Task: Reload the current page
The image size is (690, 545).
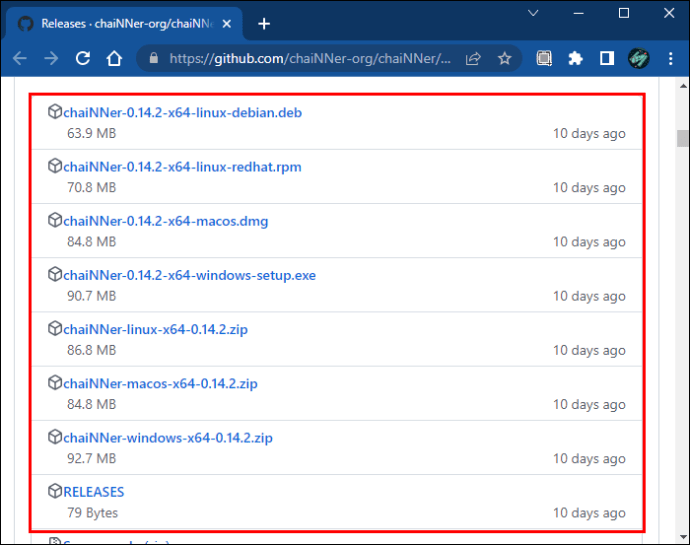Action: click(83, 58)
